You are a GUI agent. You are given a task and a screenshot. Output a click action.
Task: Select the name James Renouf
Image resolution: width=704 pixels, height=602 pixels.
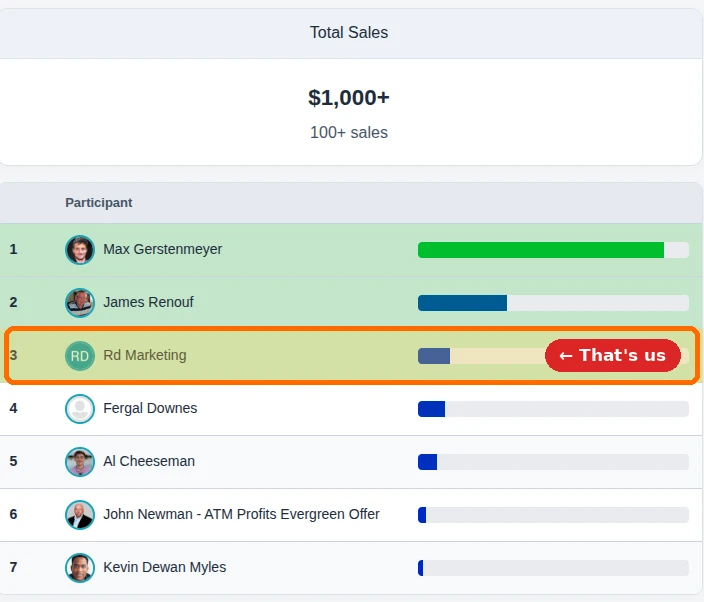click(149, 302)
